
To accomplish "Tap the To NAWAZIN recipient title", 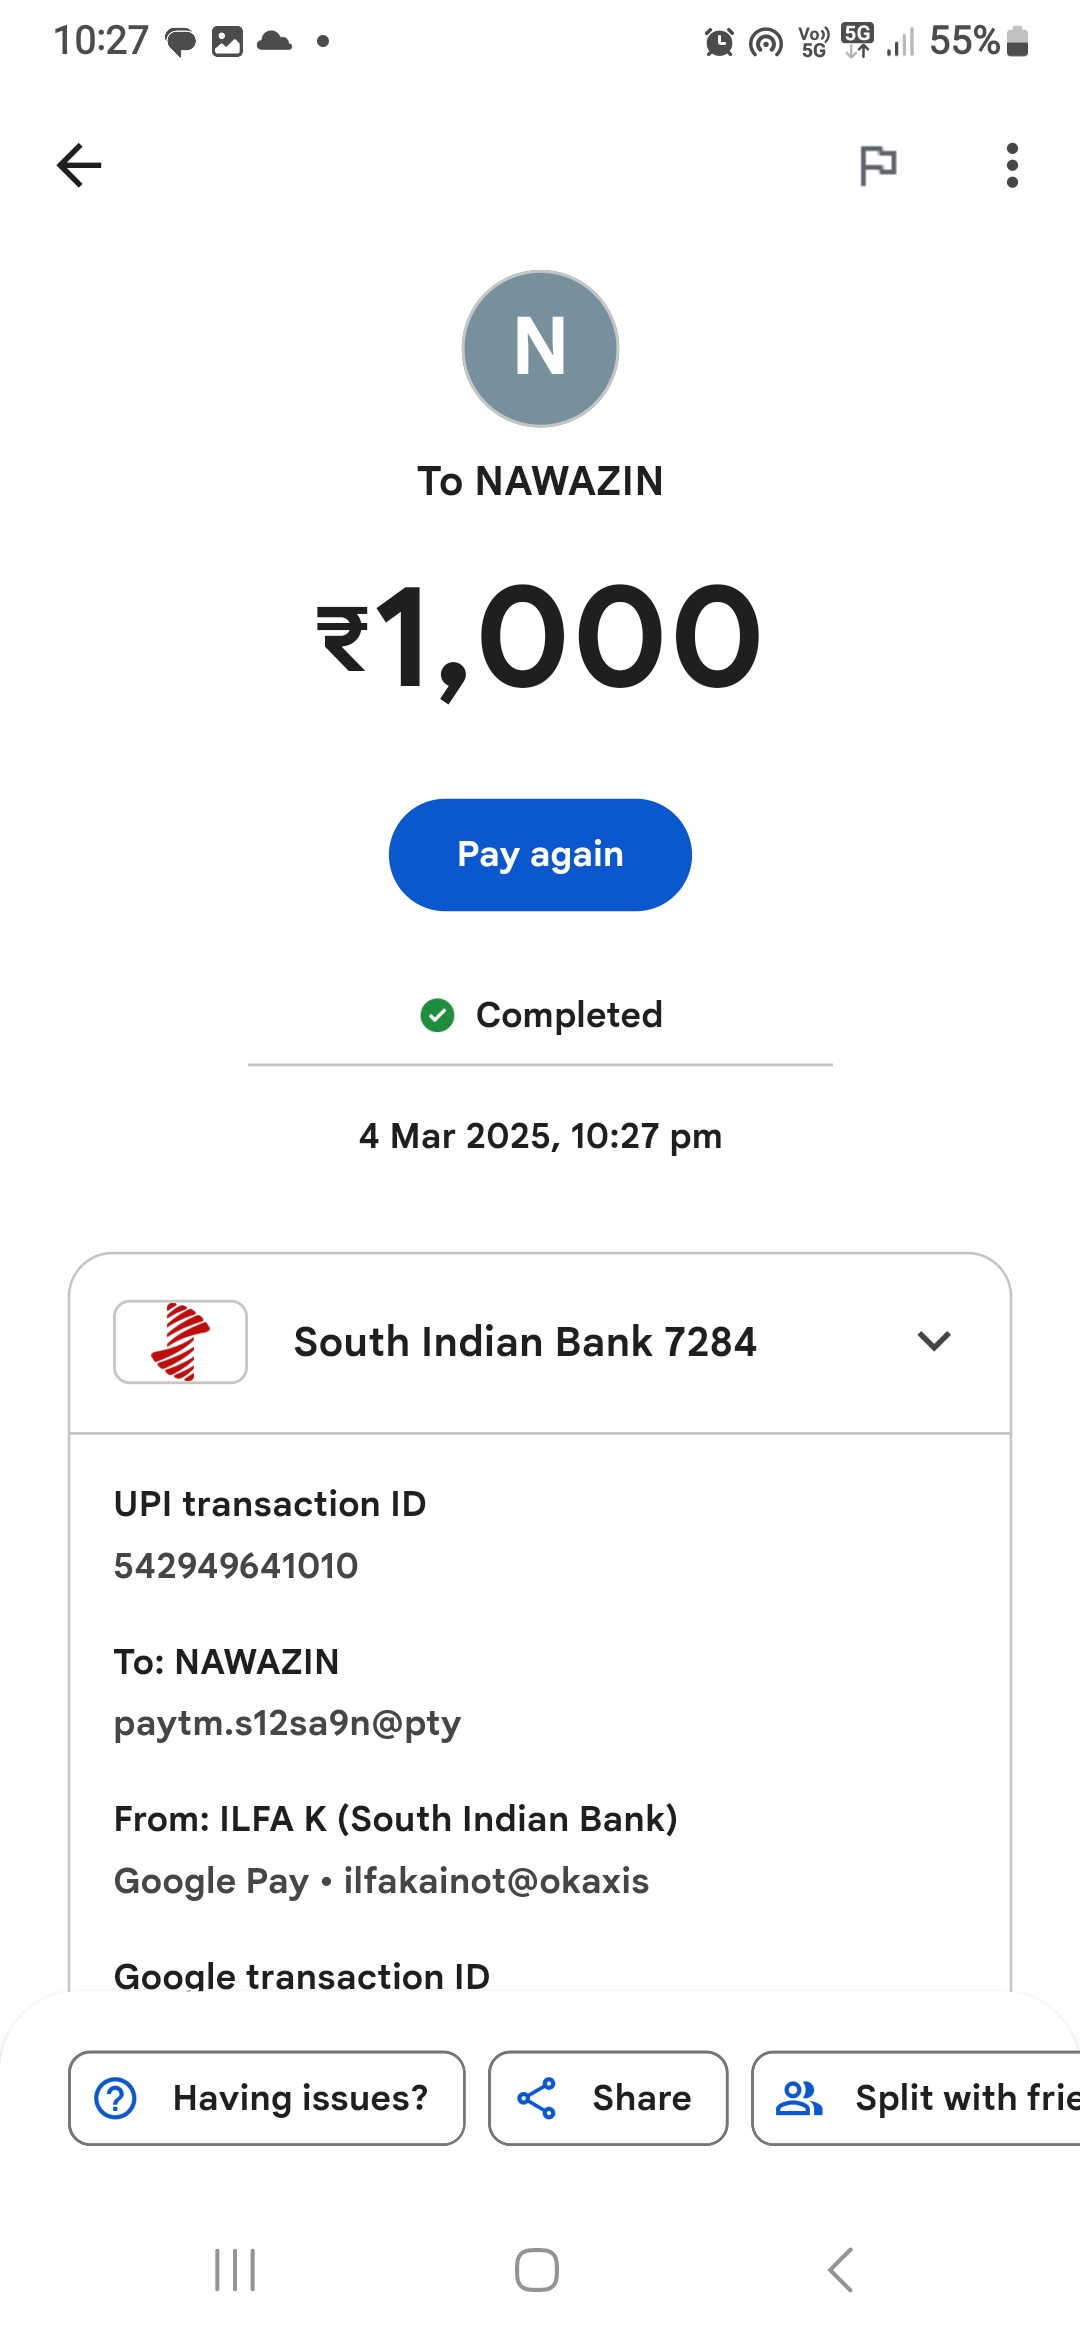I will click(x=540, y=481).
